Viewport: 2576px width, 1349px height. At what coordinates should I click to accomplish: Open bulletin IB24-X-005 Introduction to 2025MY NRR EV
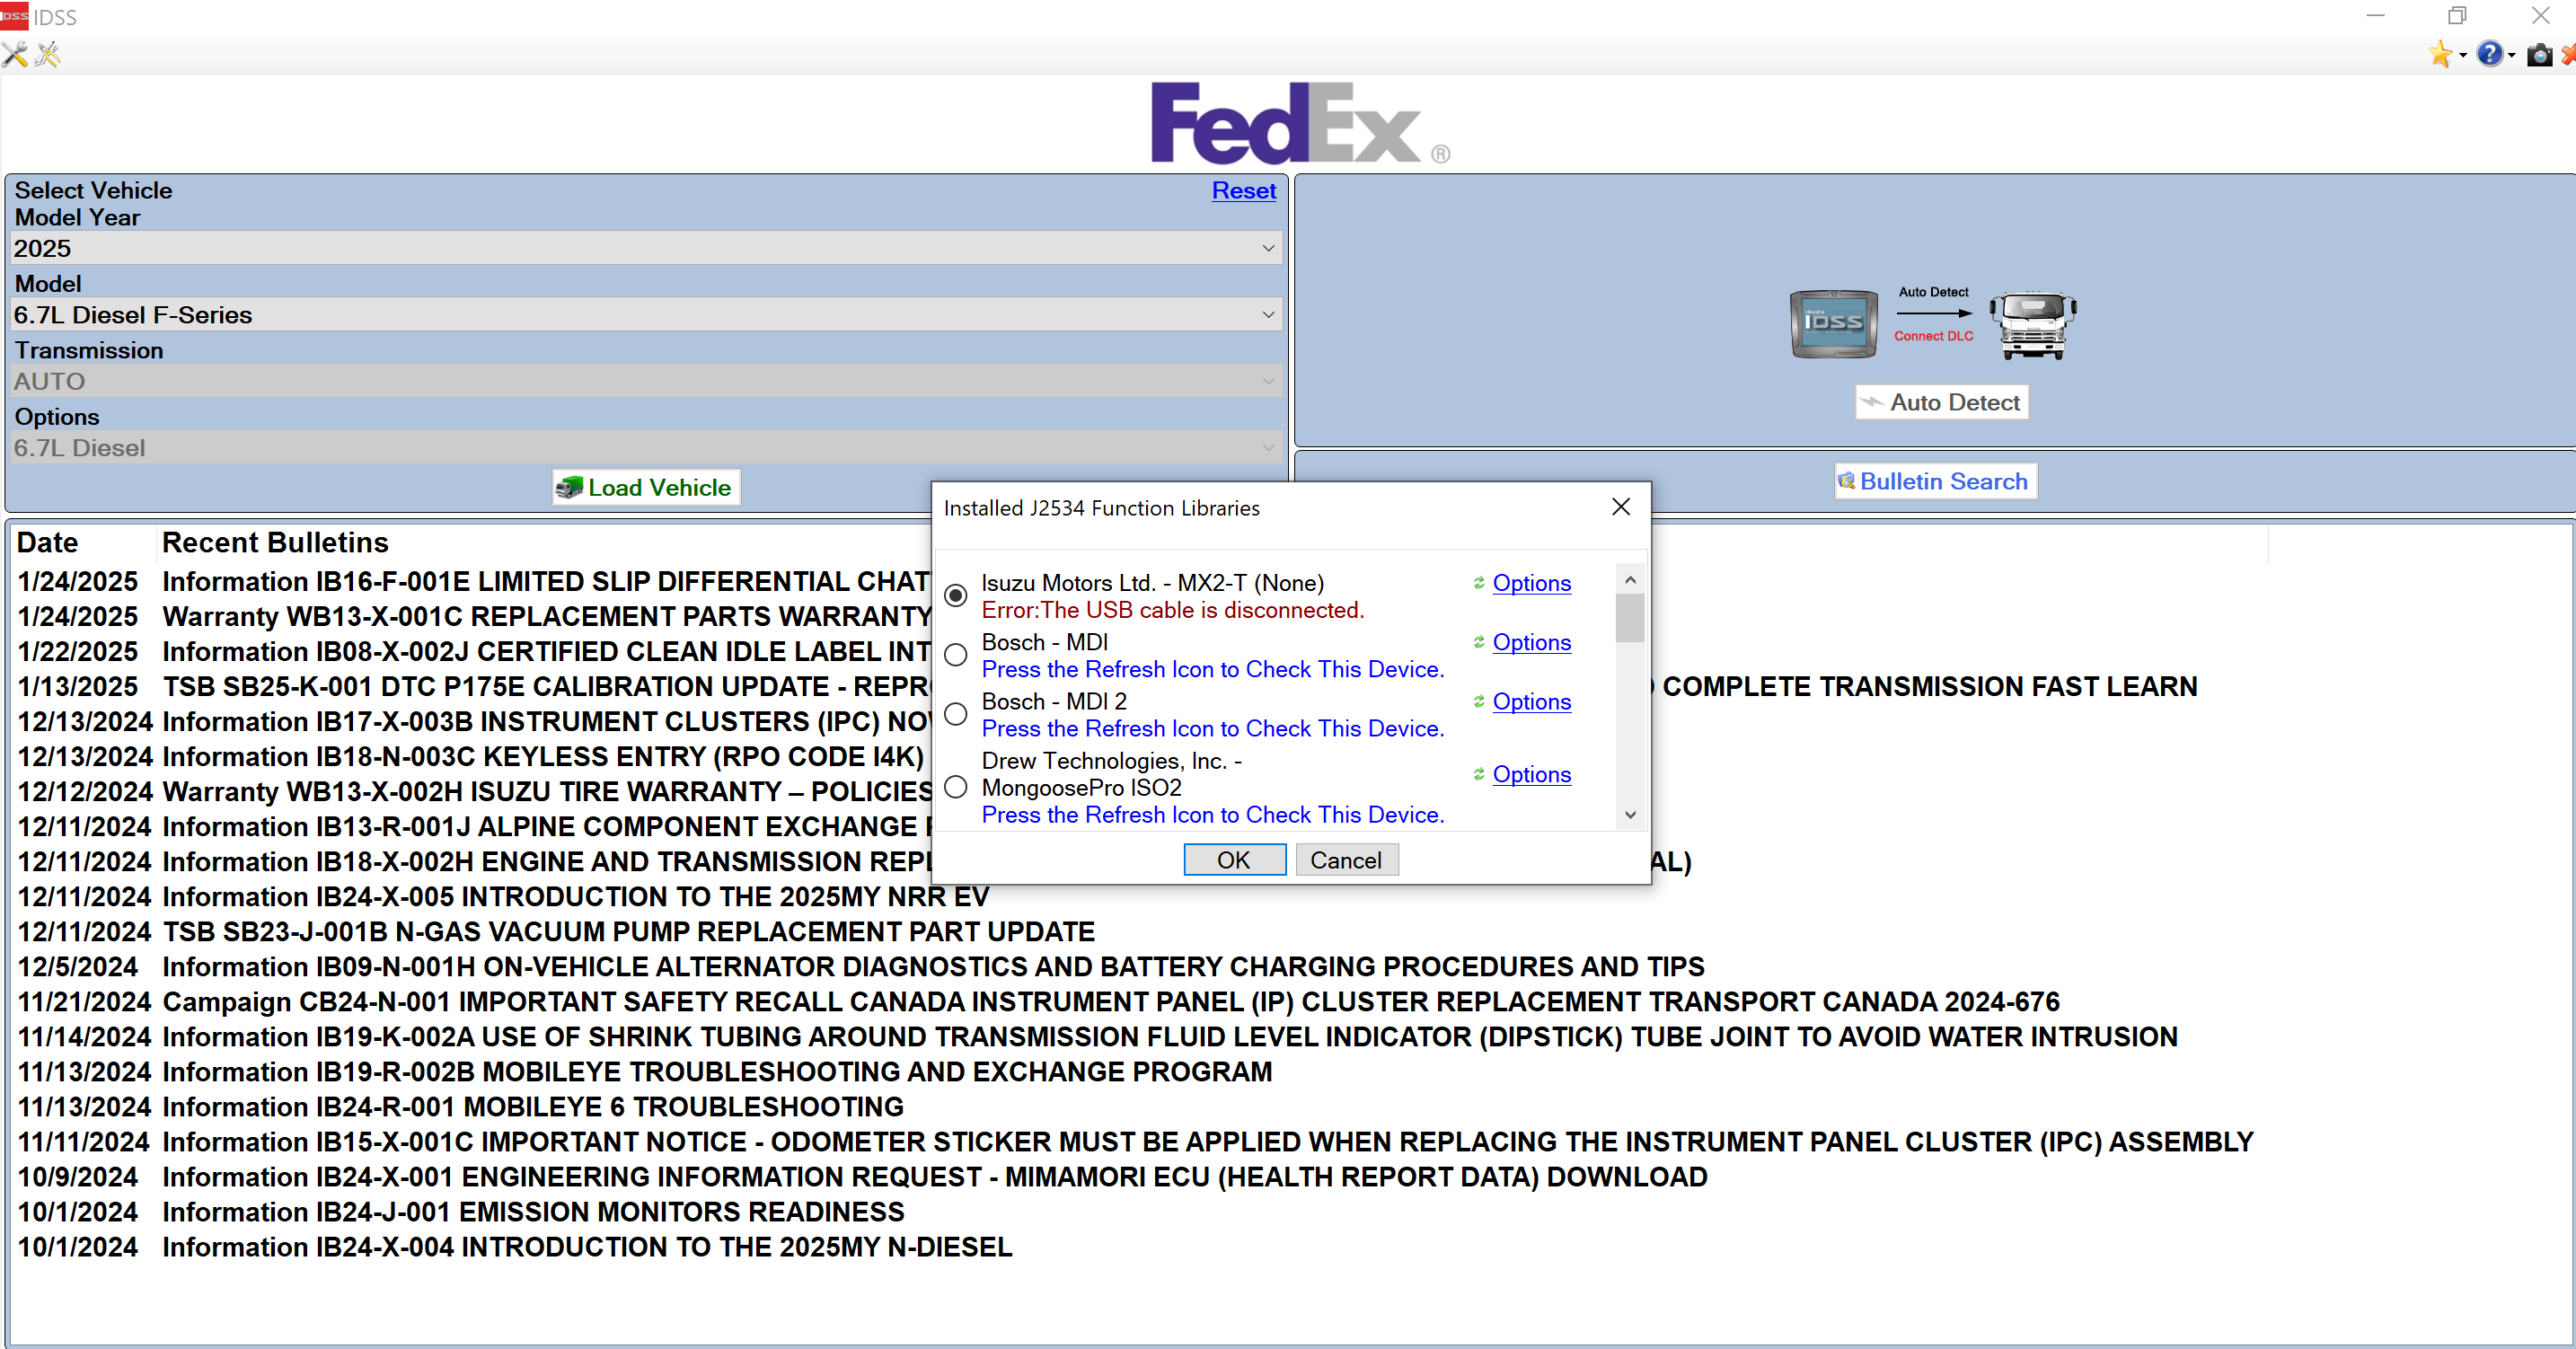click(576, 897)
